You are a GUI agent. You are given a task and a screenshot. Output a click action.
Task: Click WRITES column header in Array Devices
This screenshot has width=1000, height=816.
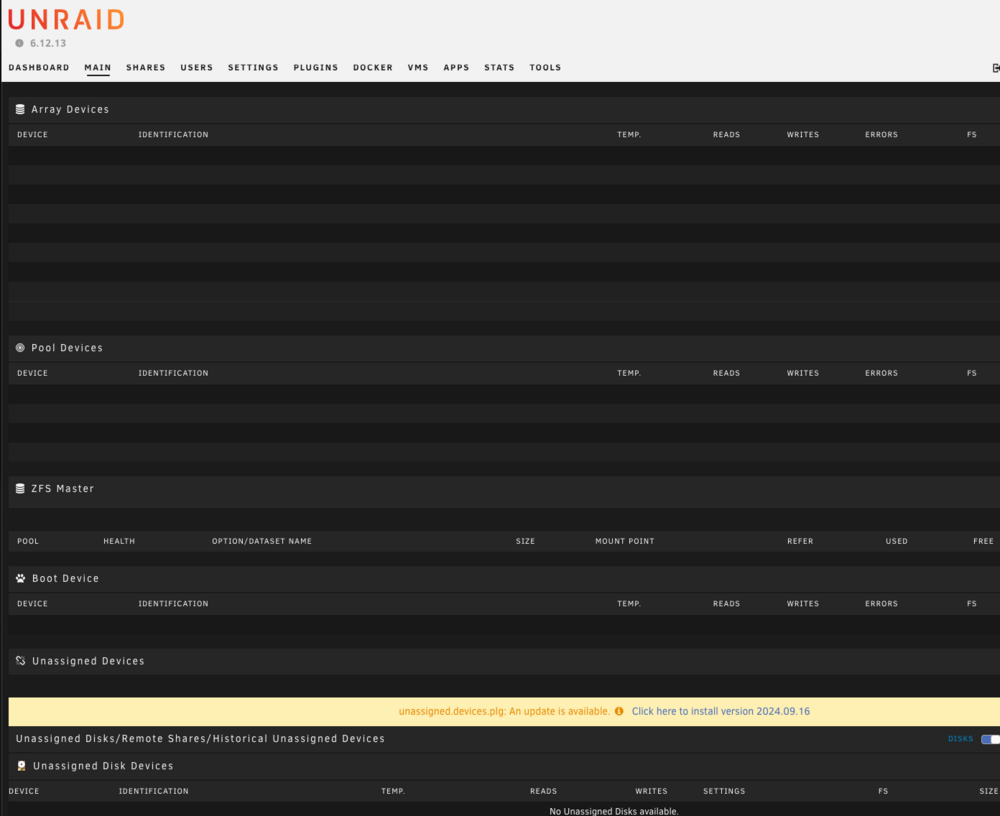pyautogui.click(x=803, y=135)
